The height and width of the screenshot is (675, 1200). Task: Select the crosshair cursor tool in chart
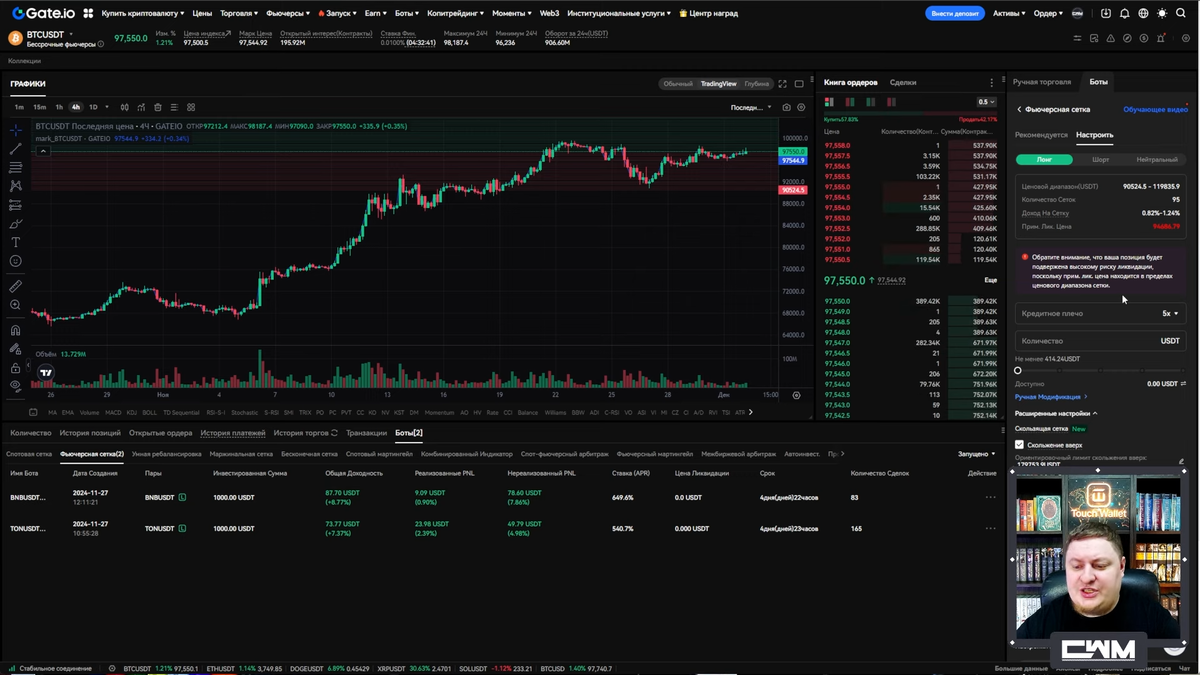coord(15,130)
